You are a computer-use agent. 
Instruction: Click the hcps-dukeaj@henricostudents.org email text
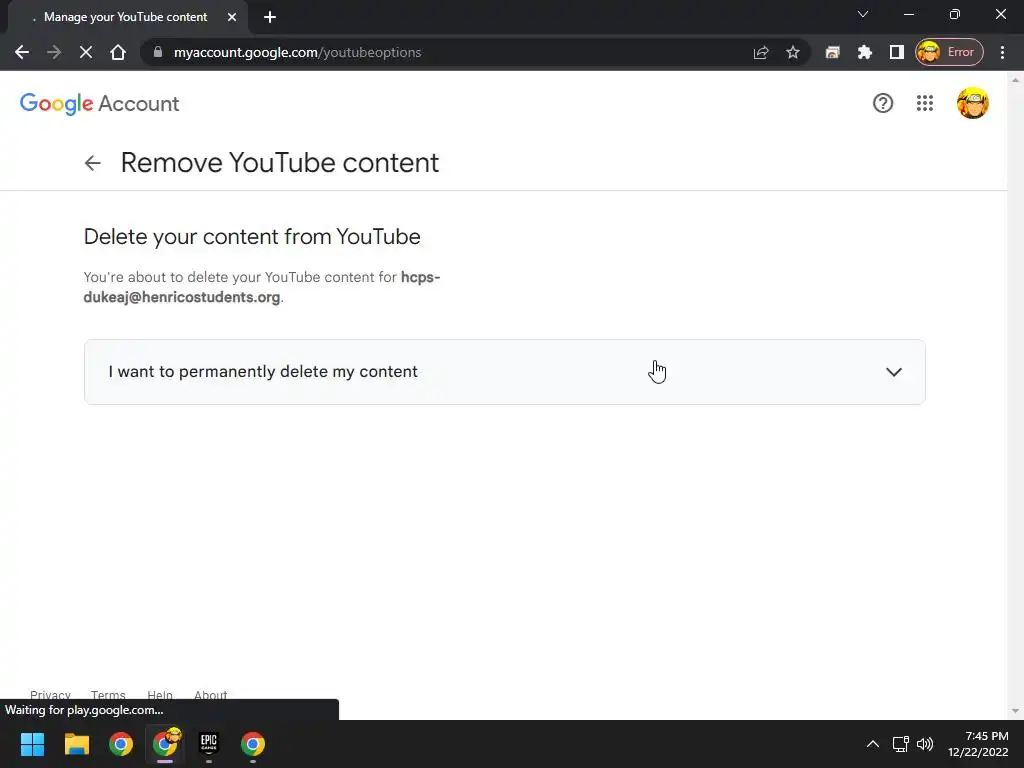(x=262, y=287)
